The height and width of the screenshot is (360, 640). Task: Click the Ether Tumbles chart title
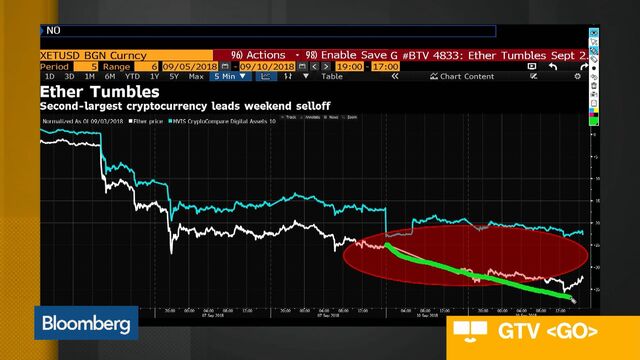100,92
